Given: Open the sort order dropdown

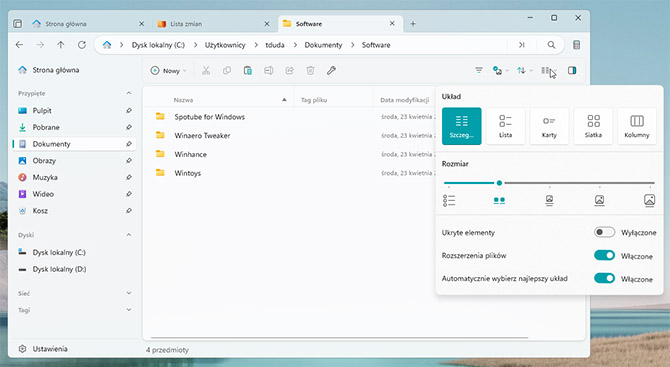Looking at the screenshot, I should pyautogui.click(x=525, y=70).
